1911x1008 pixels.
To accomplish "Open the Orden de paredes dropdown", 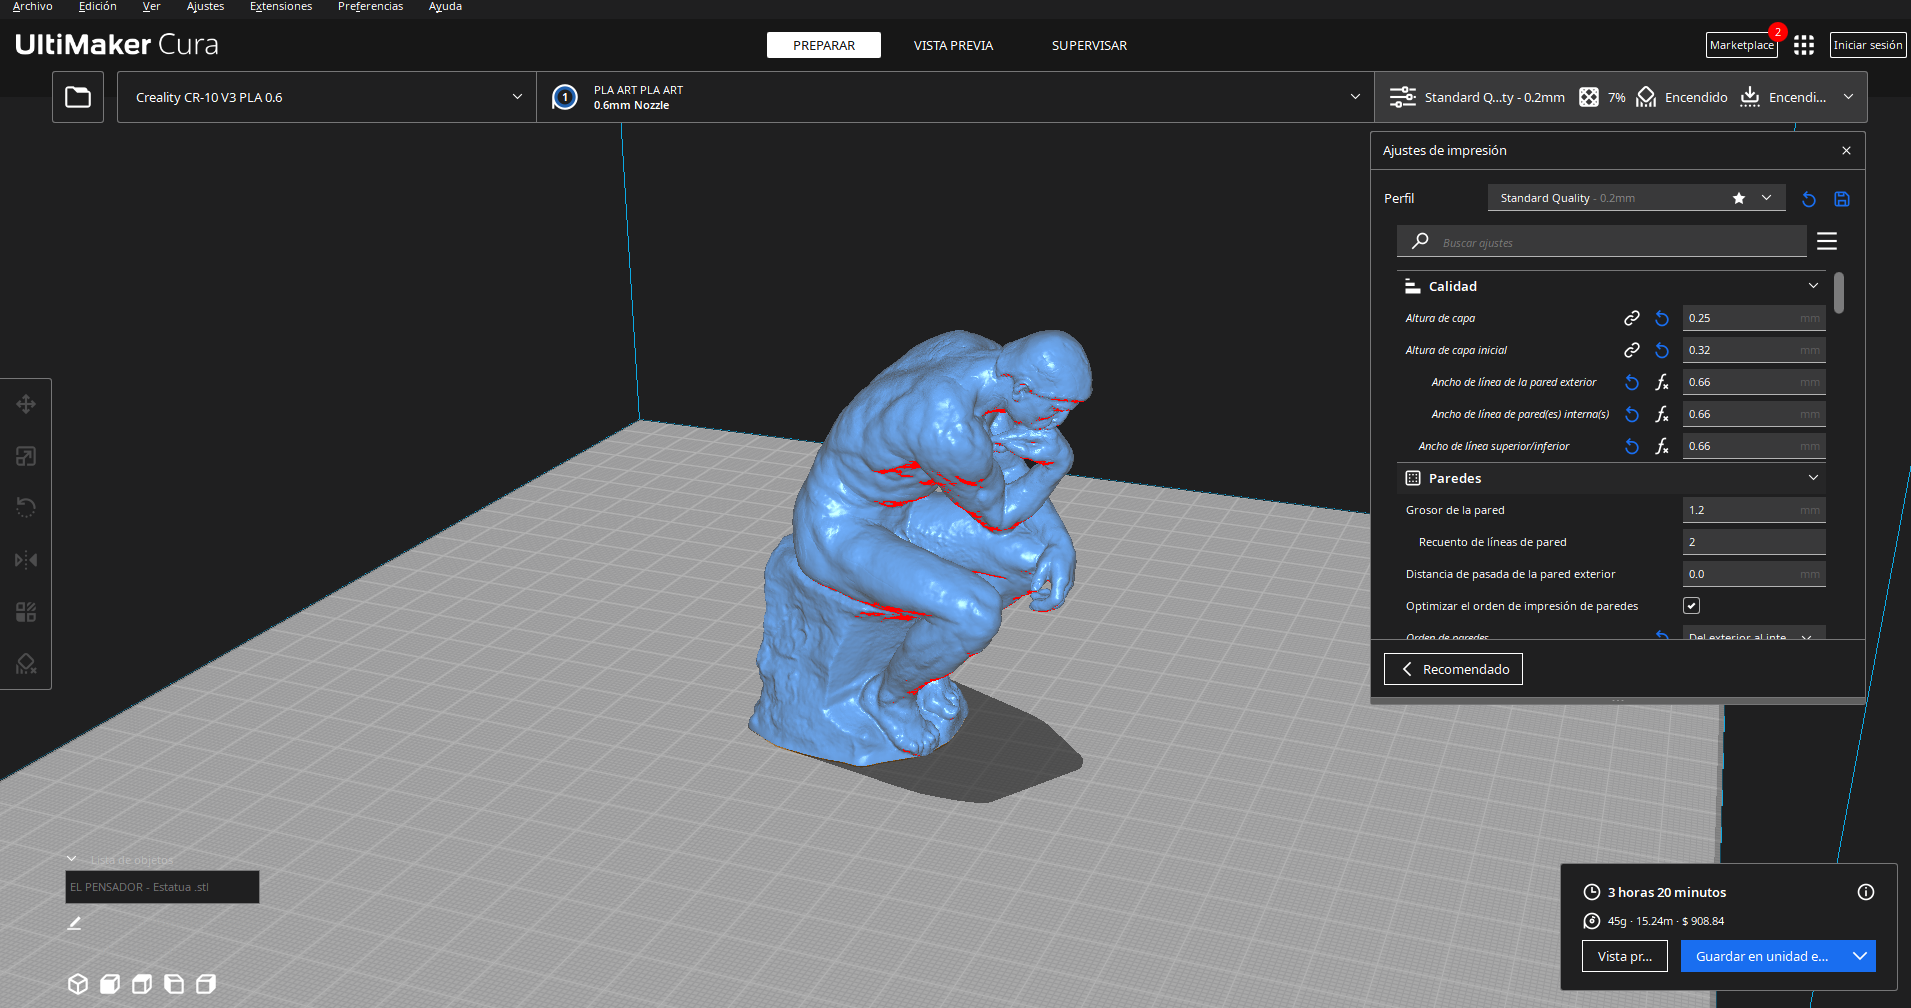I will click(x=1754, y=633).
